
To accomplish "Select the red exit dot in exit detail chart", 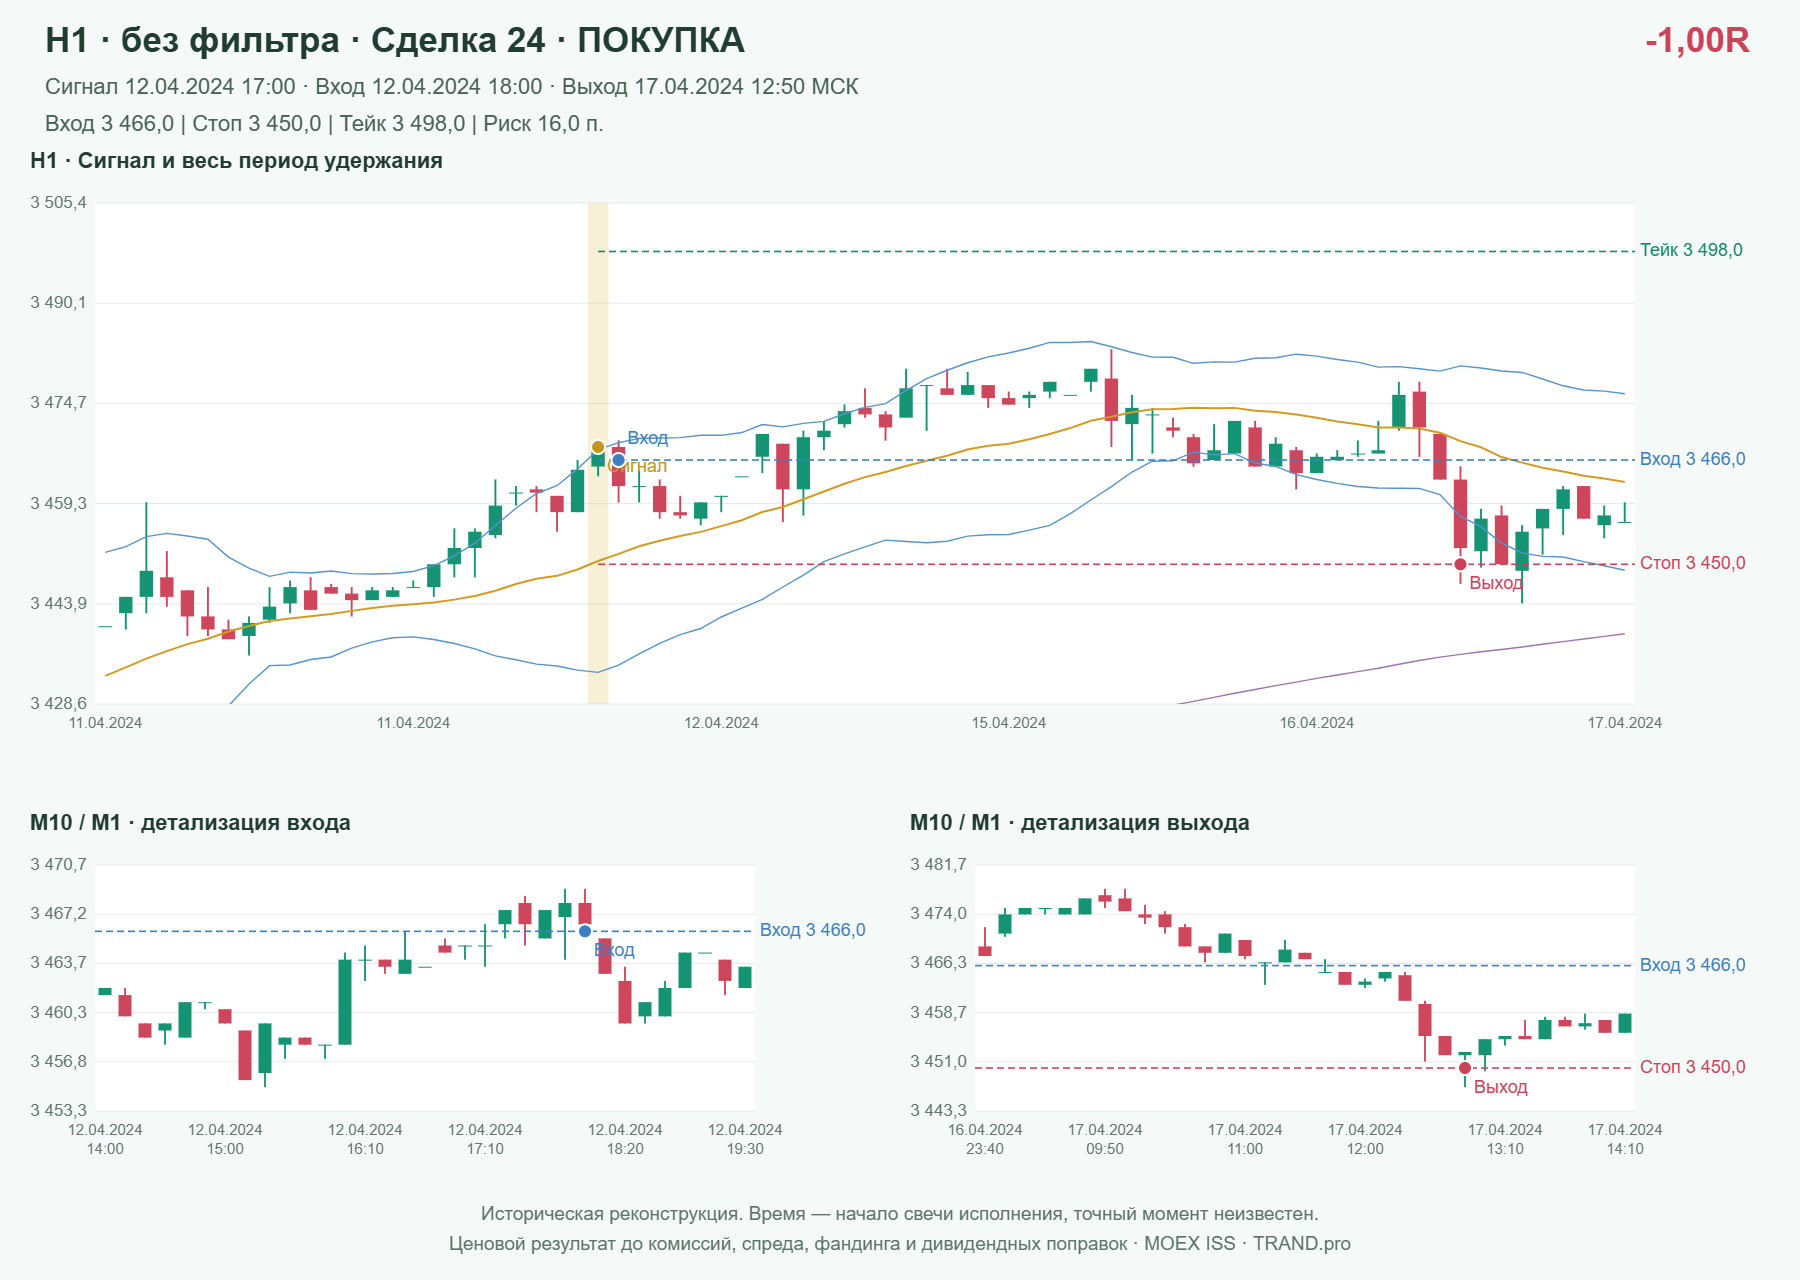I will click(x=1465, y=1068).
